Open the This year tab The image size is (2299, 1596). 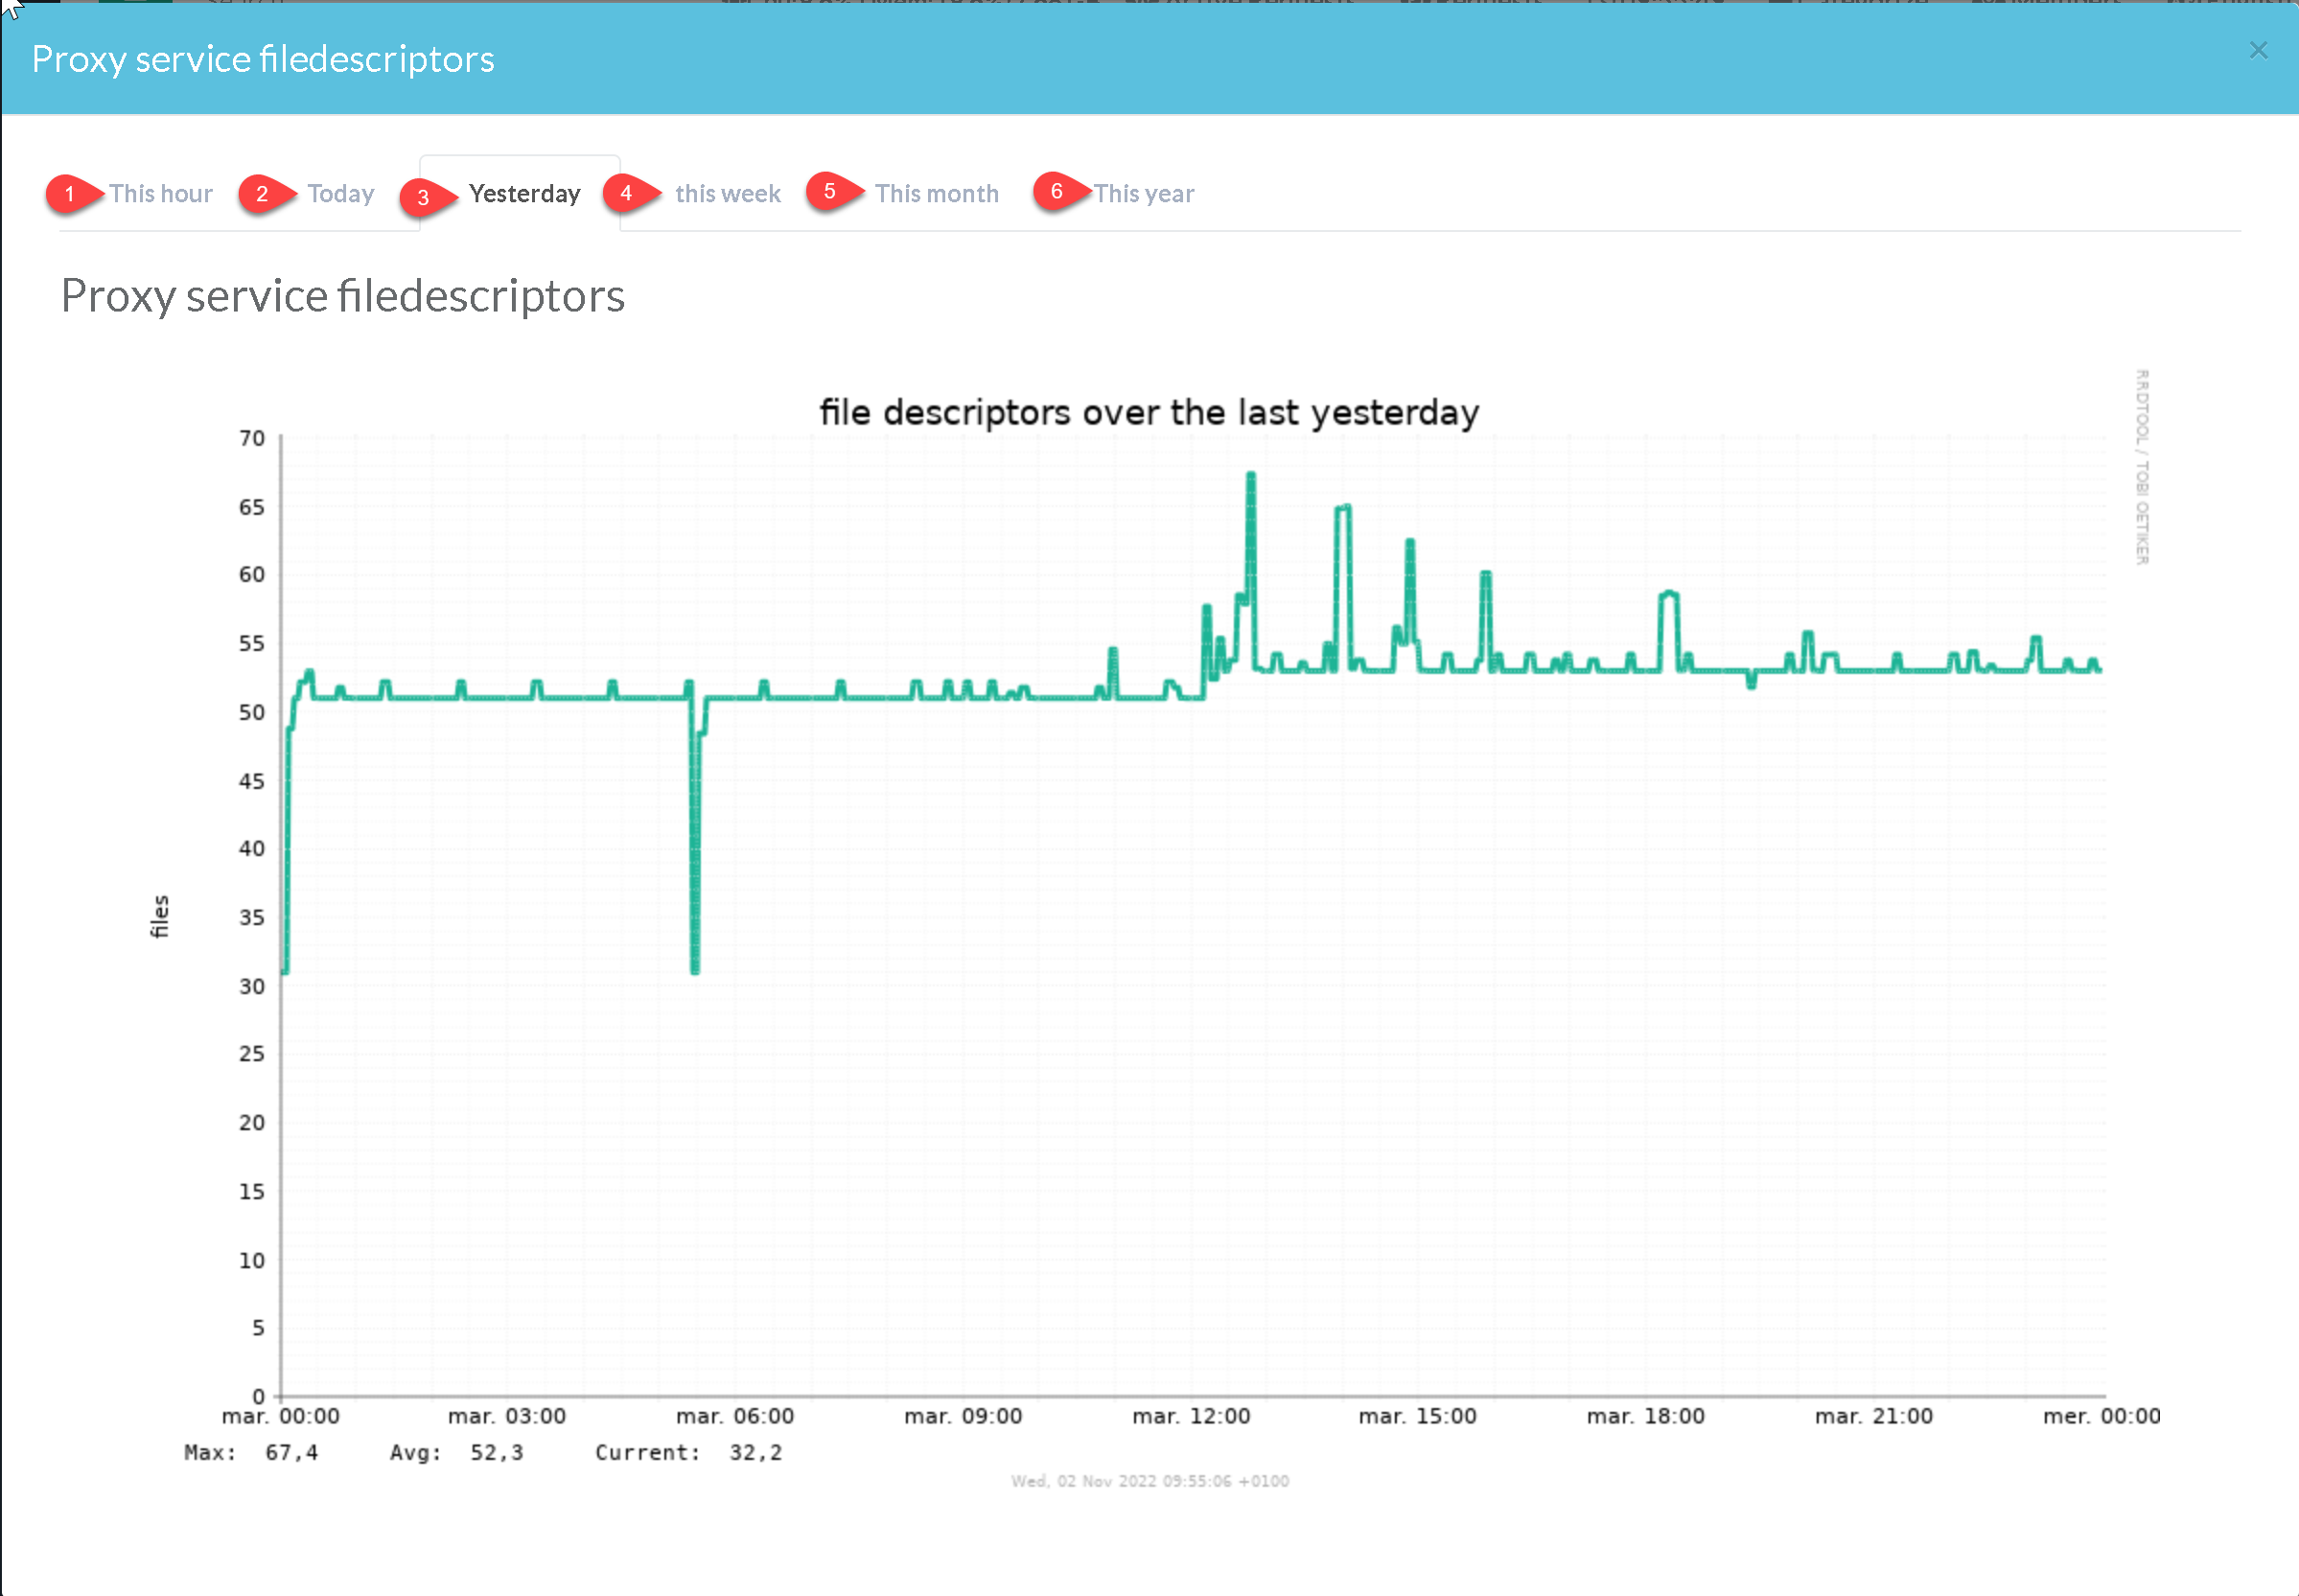[x=1143, y=194]
